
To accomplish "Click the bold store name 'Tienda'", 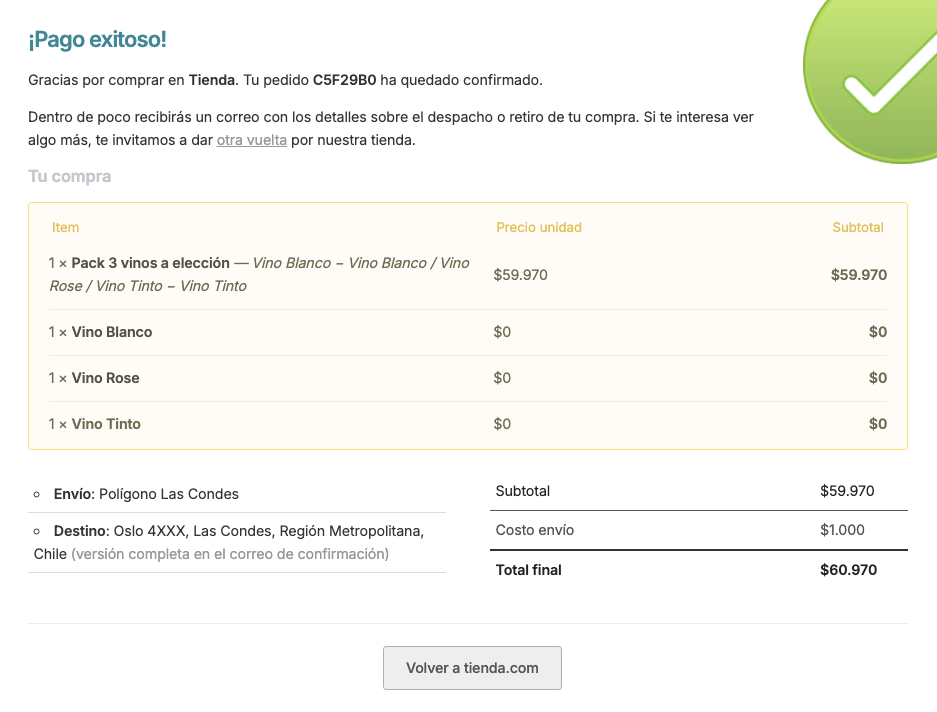I will [x=212, y=80].
